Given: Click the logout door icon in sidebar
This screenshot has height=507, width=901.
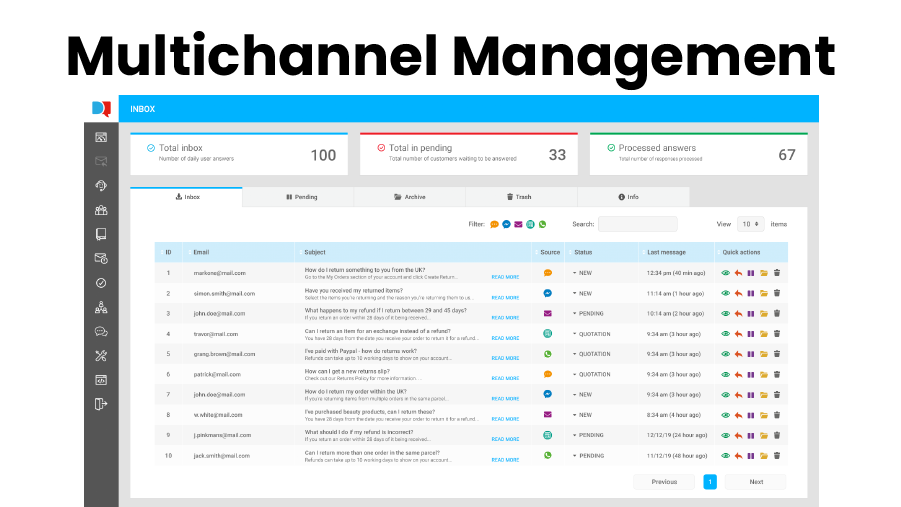Looking at the screenshot, I should pyautogui.click(x=101, y=404).
